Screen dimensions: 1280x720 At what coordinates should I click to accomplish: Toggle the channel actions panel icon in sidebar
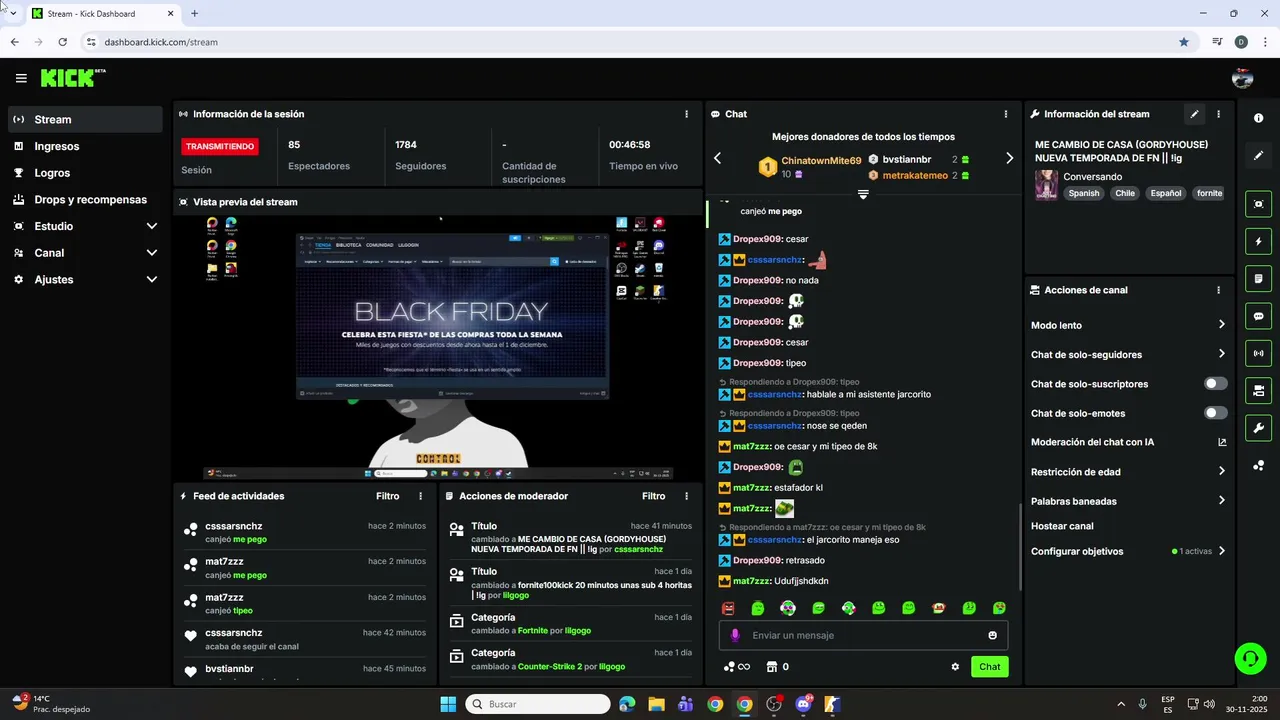[x=1258, y=390]
